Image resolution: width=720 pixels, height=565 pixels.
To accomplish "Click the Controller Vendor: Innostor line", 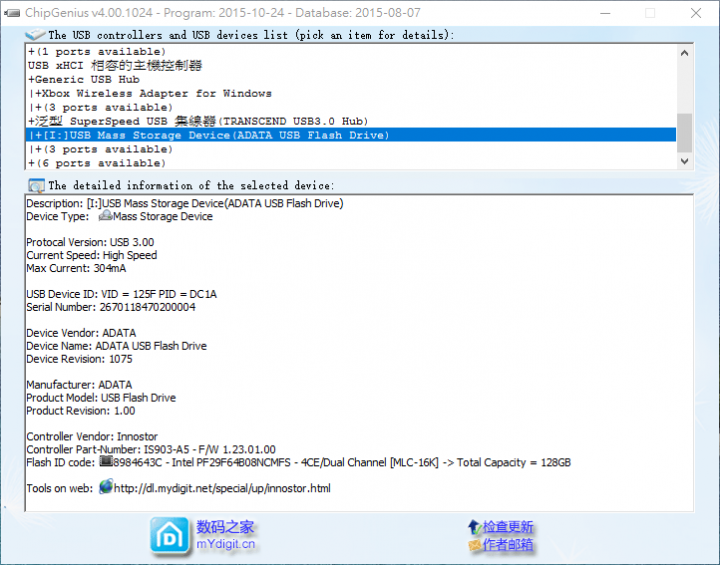I will [92, 436].
